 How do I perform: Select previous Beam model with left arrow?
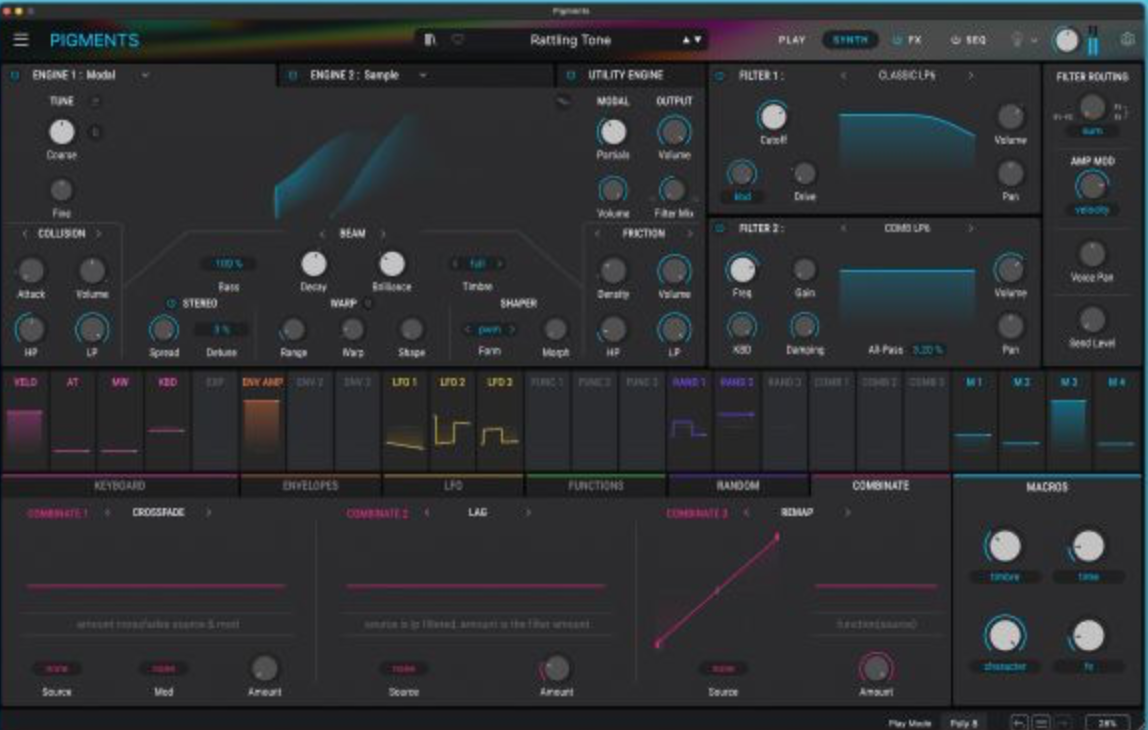pyautogui.click(x=322, y=234)
